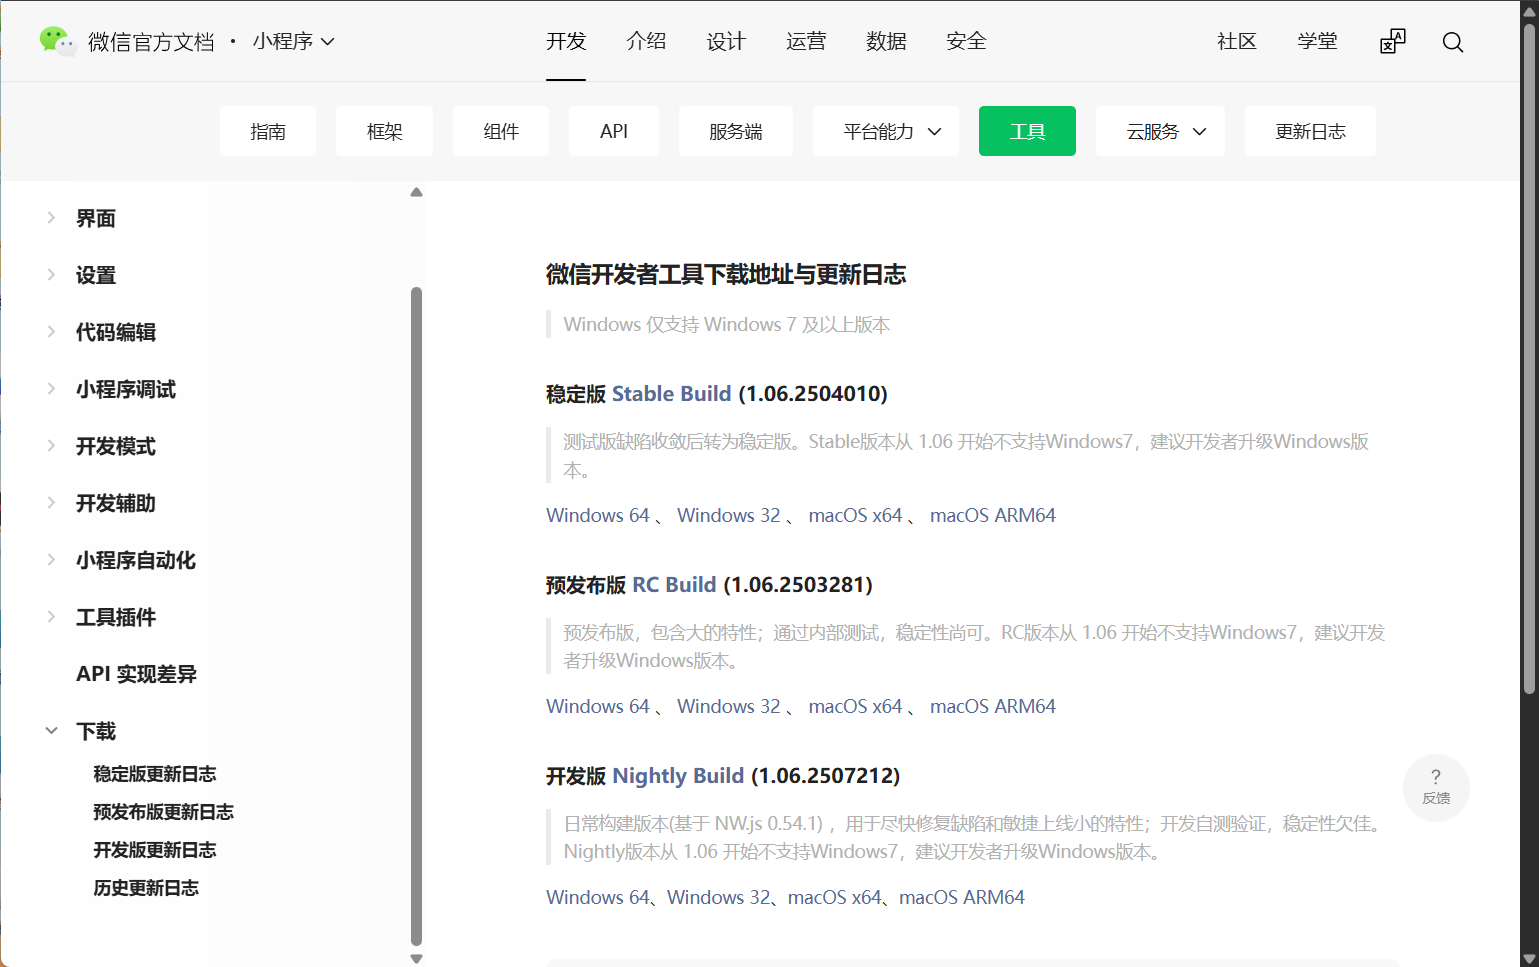The image size is (1539, 967).
Task: Select the 组件 sub-navigation button
Action: pyautogui.click(x=501, y=131)
